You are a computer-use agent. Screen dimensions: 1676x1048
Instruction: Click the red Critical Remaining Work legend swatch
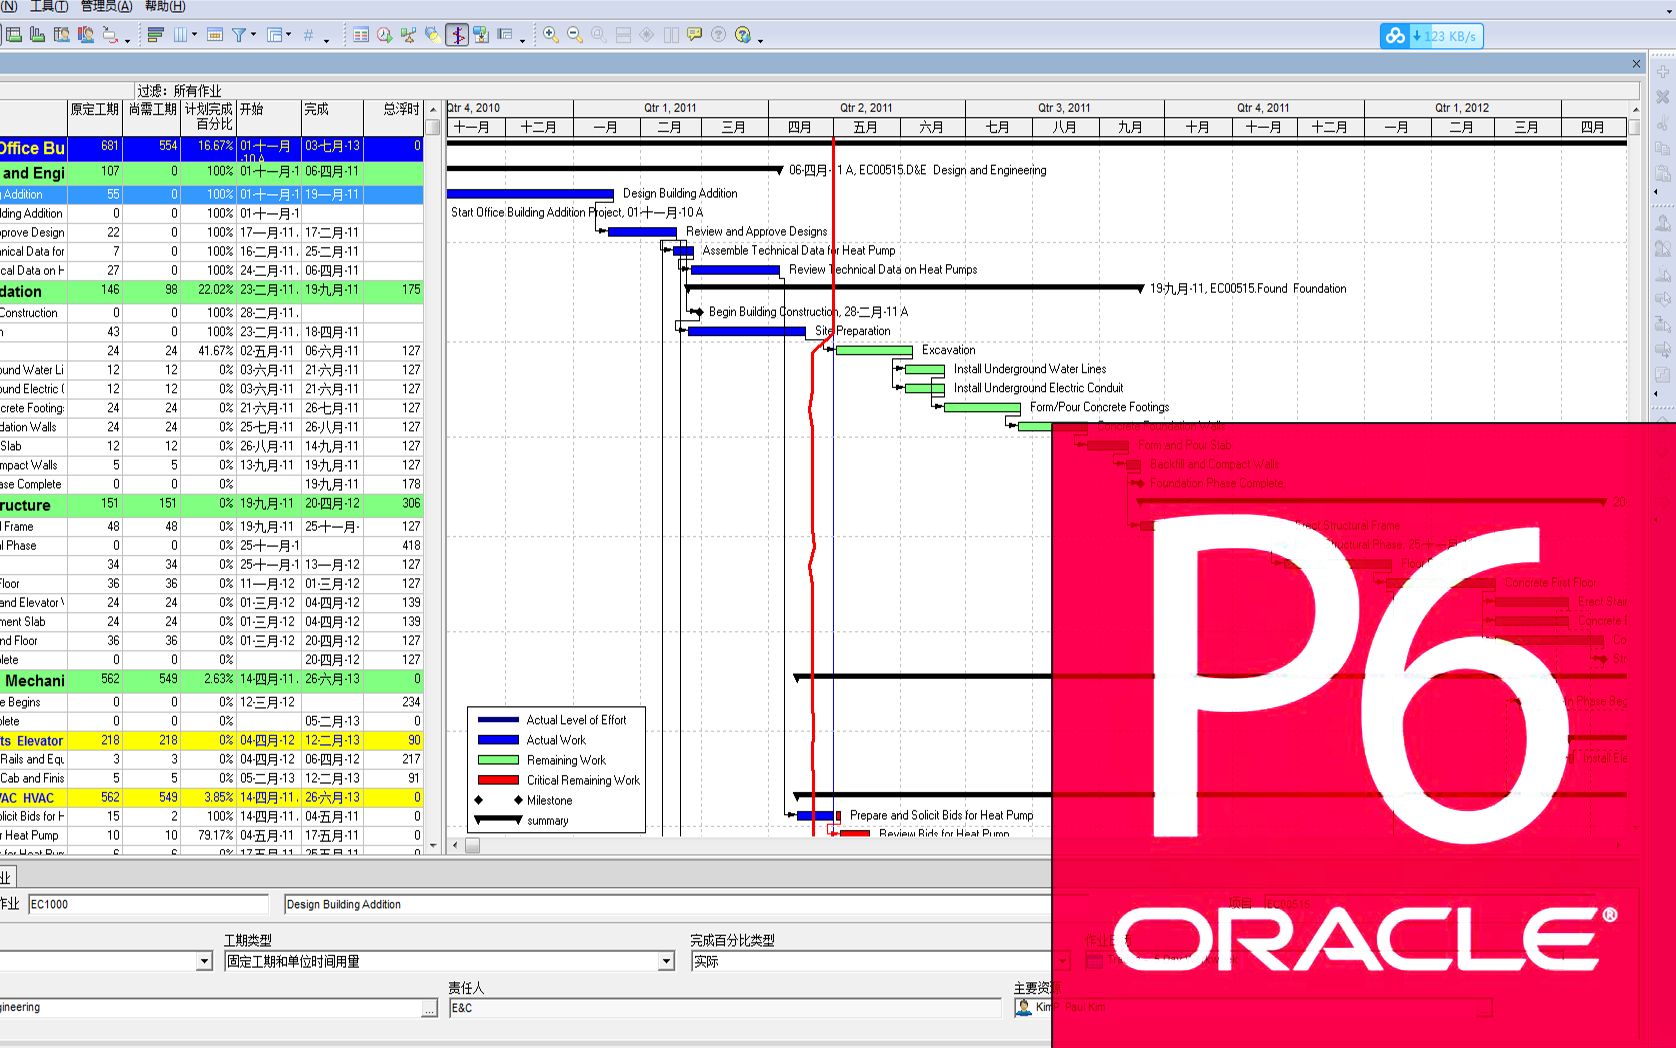pos(498,780)
